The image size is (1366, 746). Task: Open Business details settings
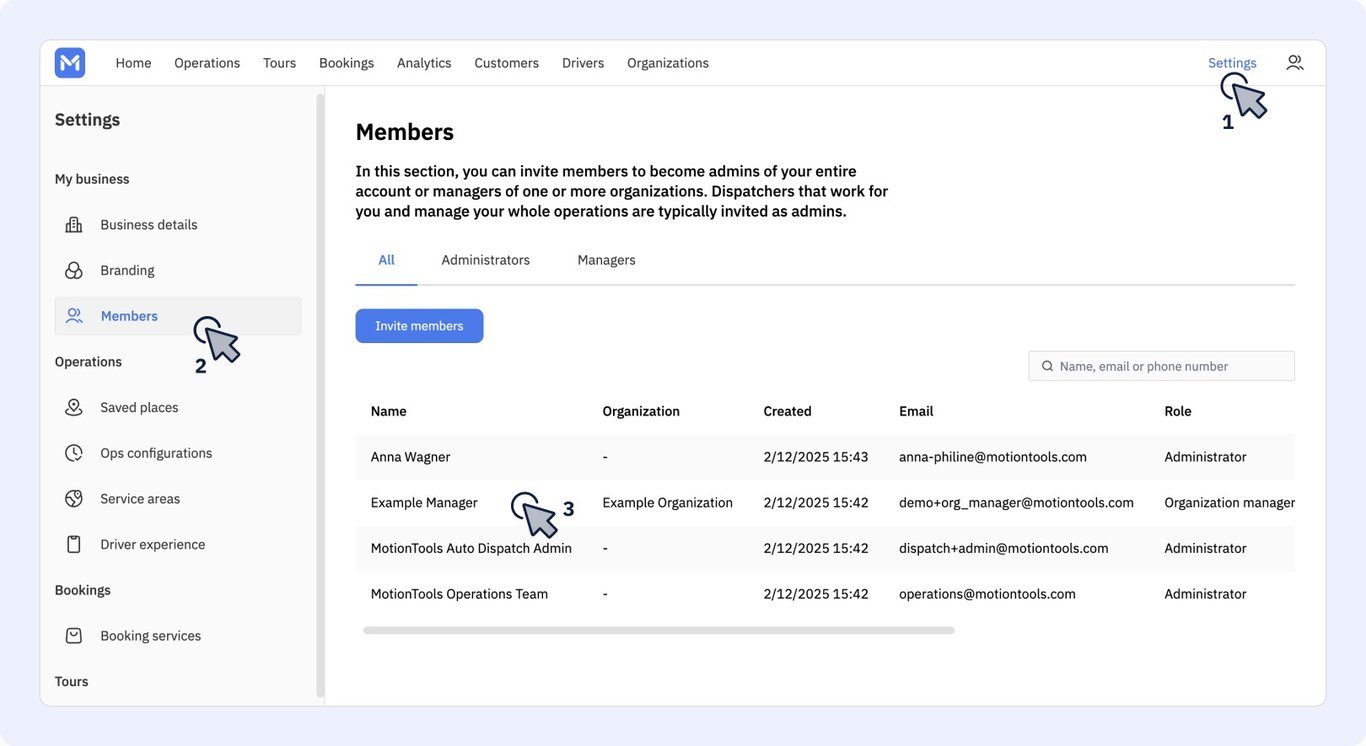click(x=178, y=225)
